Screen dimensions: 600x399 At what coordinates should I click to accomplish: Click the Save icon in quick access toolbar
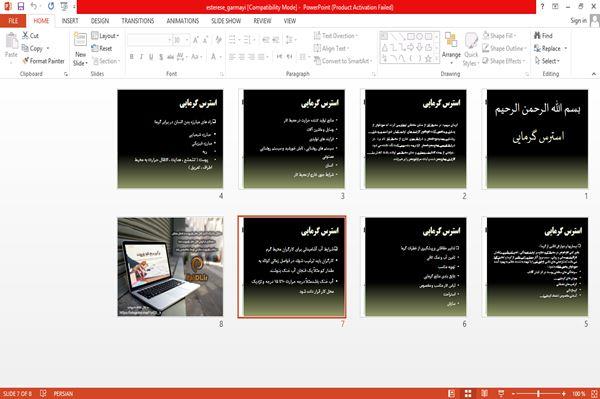click(x=21, y=7)
